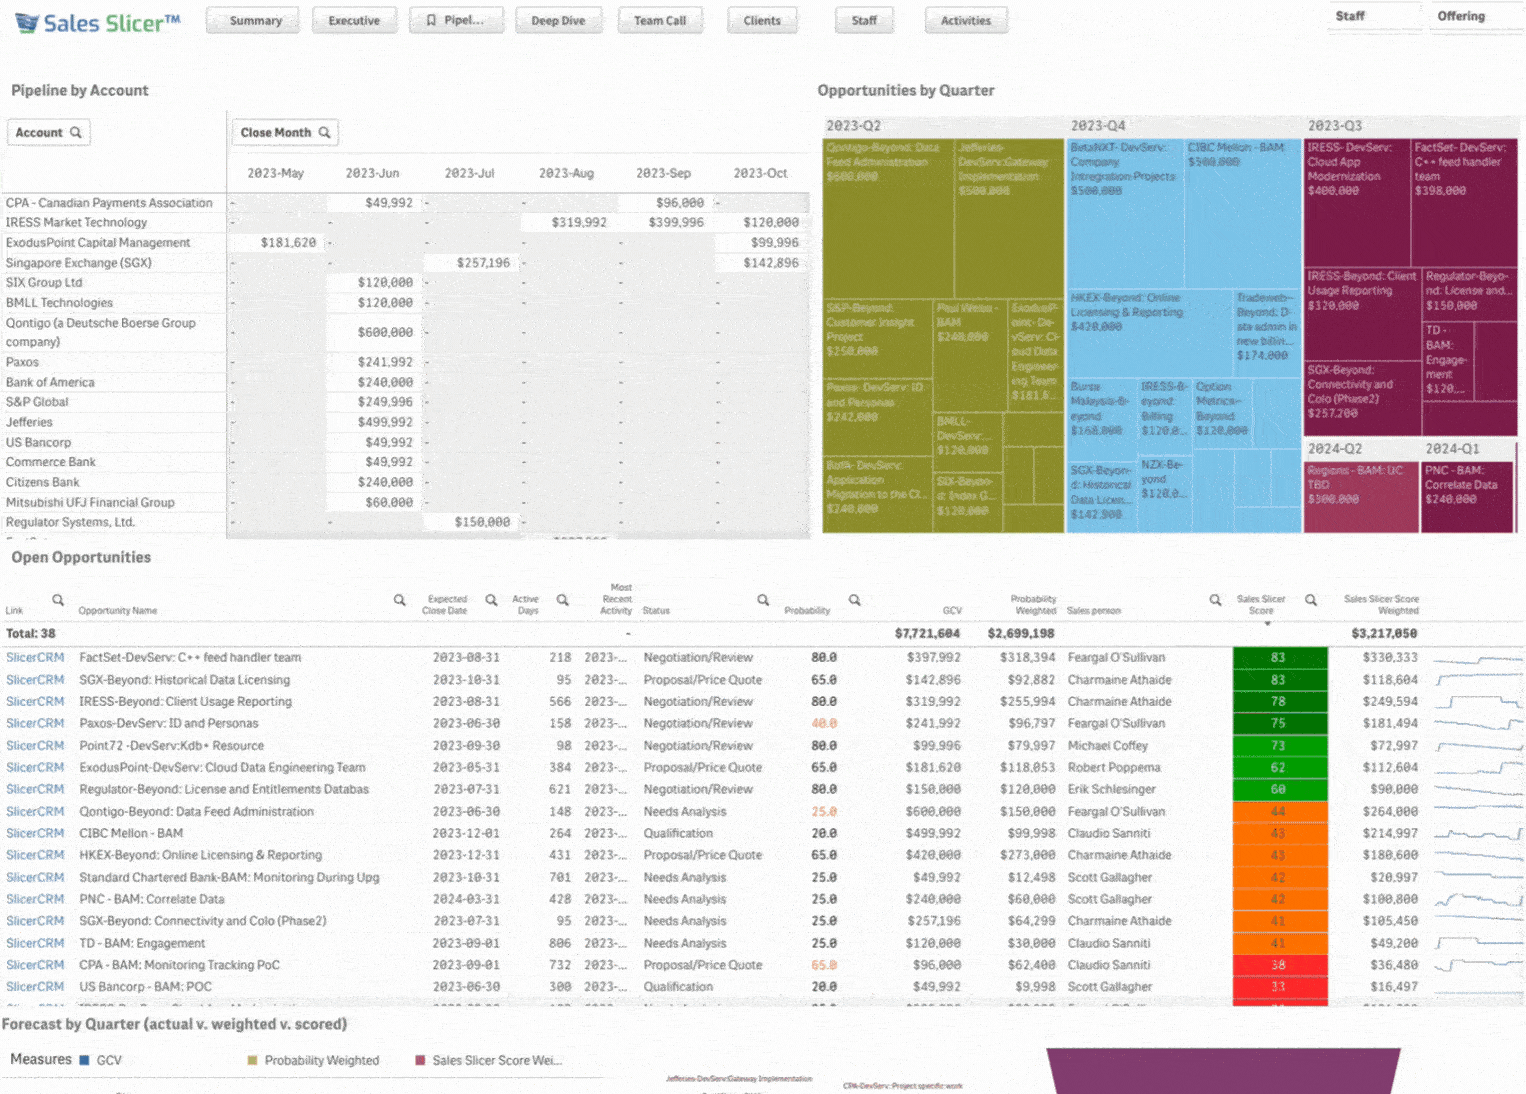Search the Sales Slicer Score column

tap(1311, 600)
